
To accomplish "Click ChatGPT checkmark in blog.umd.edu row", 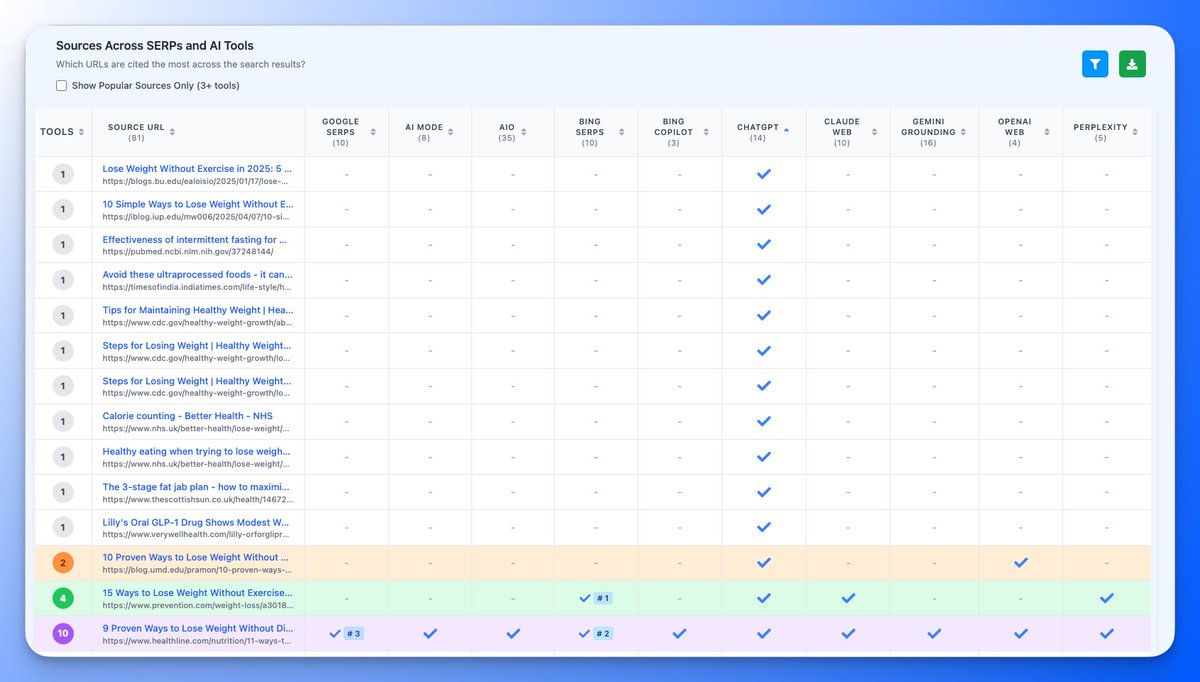I will click(x=764, y=563).
